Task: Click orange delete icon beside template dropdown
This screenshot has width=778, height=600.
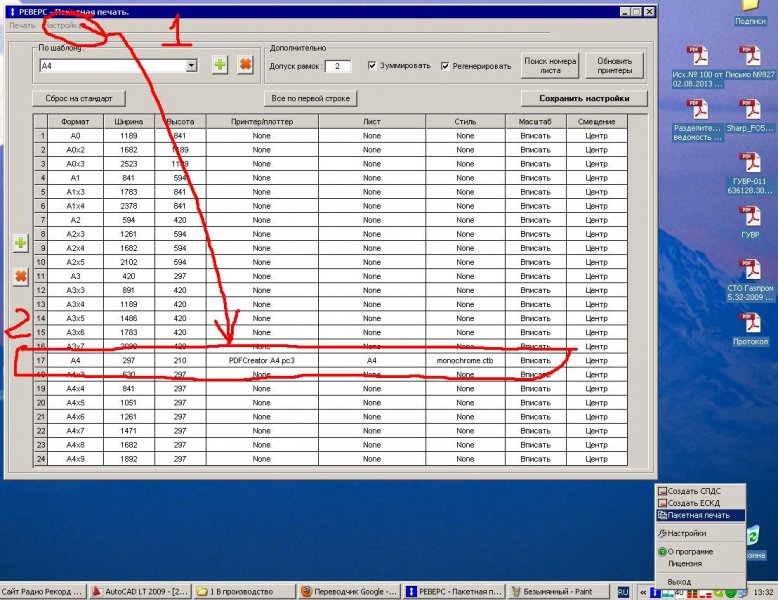Action: (x=245, y=65)
